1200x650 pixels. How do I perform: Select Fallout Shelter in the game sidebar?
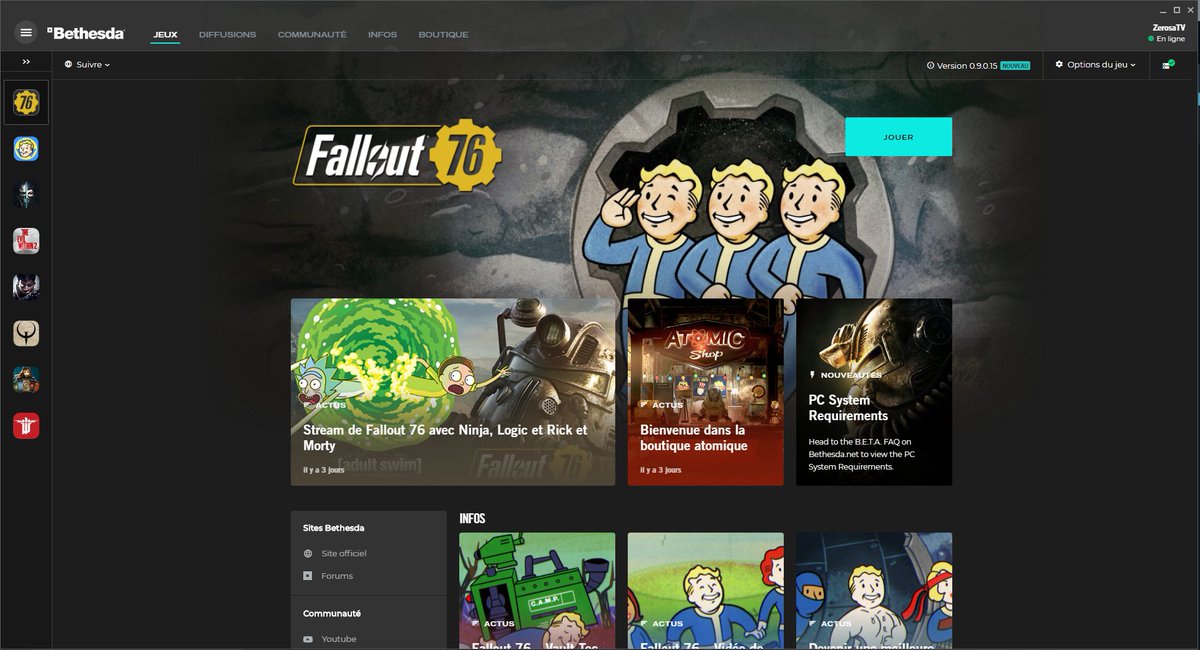[26, 149]
